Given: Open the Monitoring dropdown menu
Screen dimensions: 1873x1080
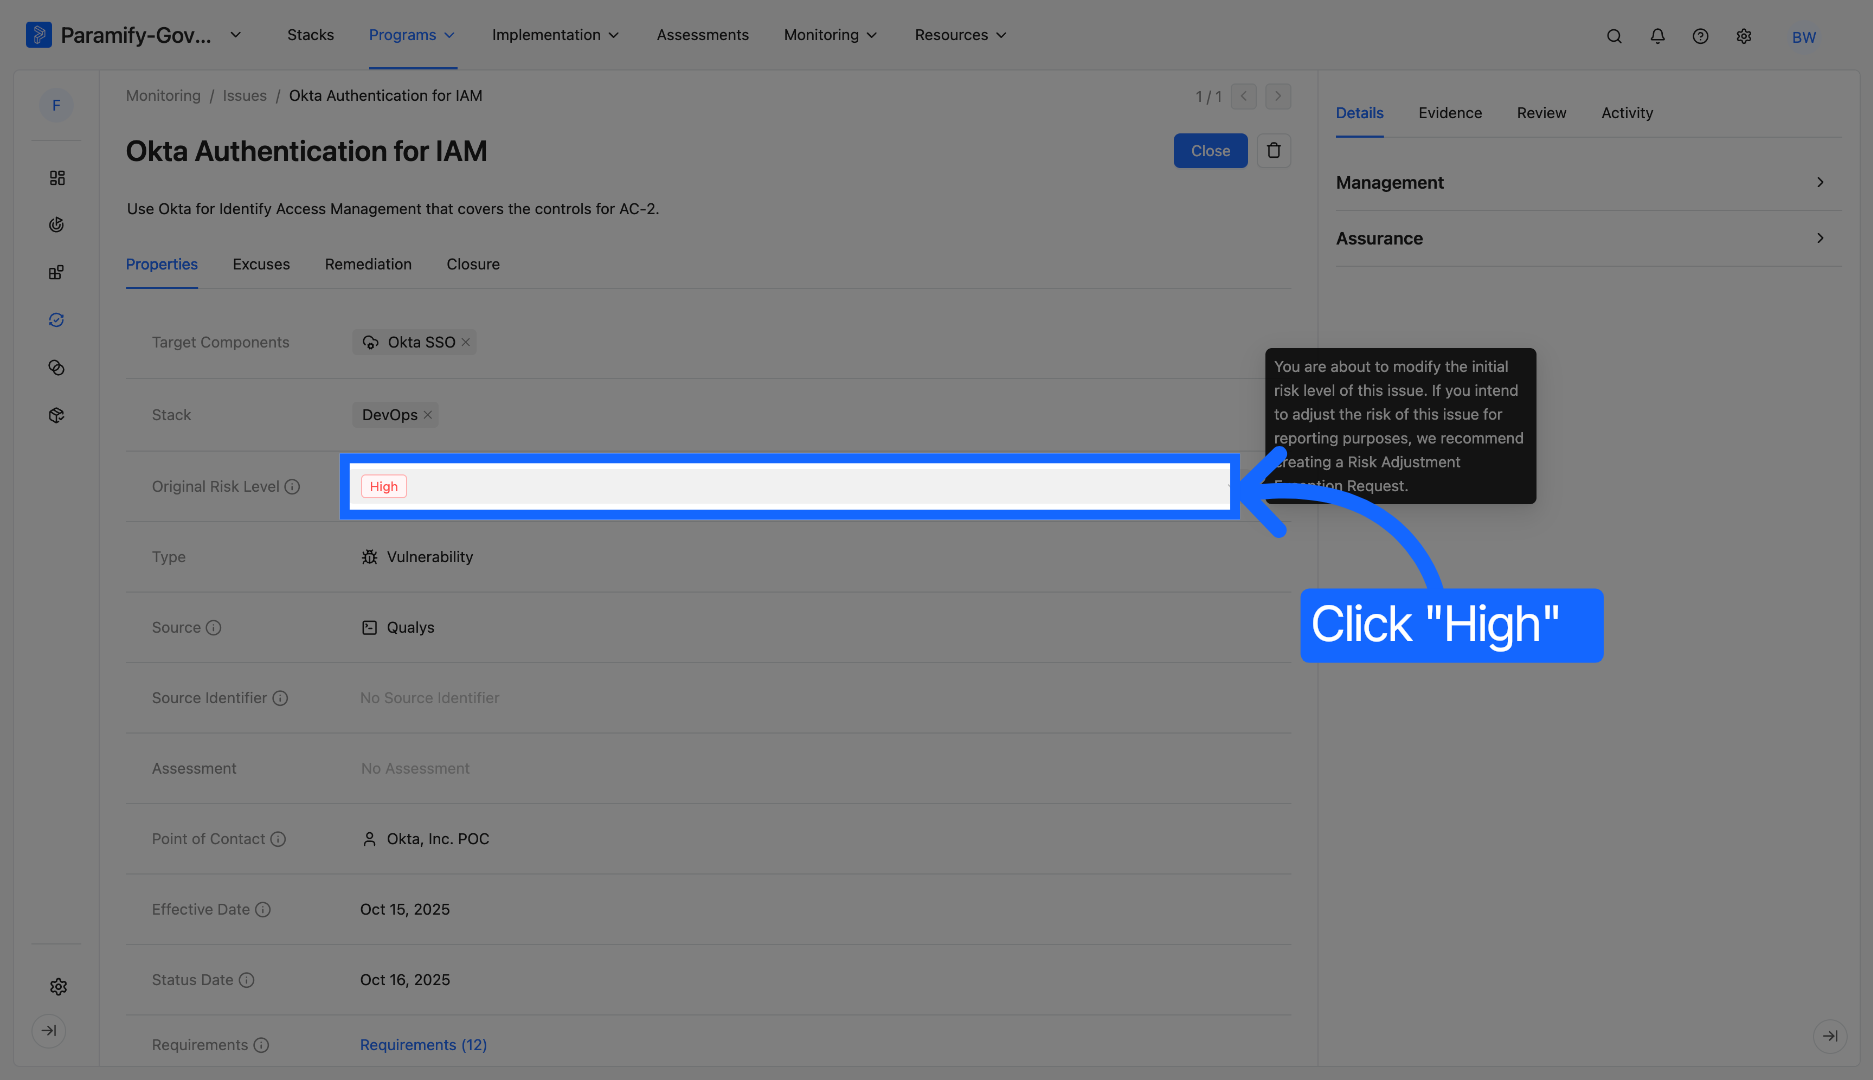Looking at the screenshot, I should click(x=830, y=35).
